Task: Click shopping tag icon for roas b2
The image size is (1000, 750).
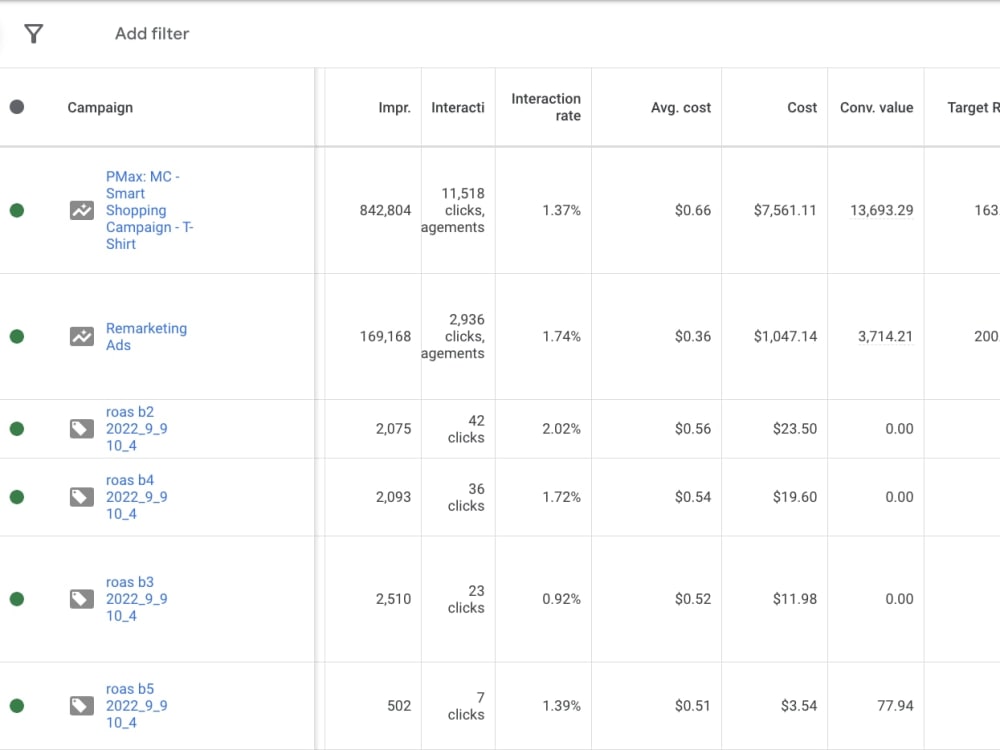Action: click(82, 429)
